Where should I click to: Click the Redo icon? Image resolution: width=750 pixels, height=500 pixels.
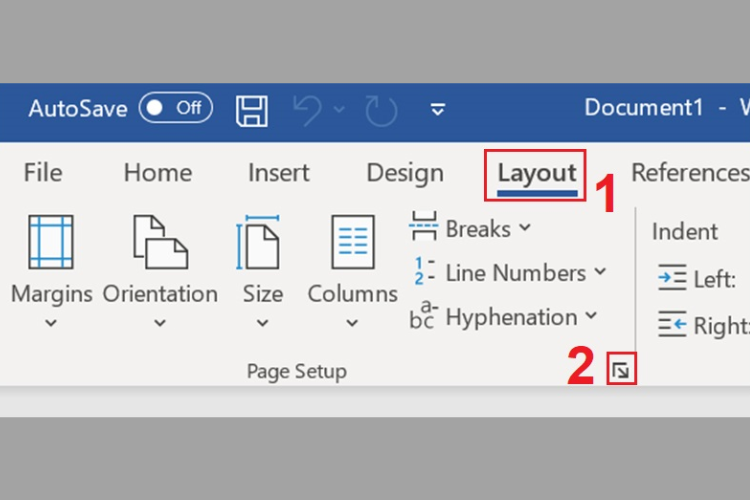tap(381, 111)
